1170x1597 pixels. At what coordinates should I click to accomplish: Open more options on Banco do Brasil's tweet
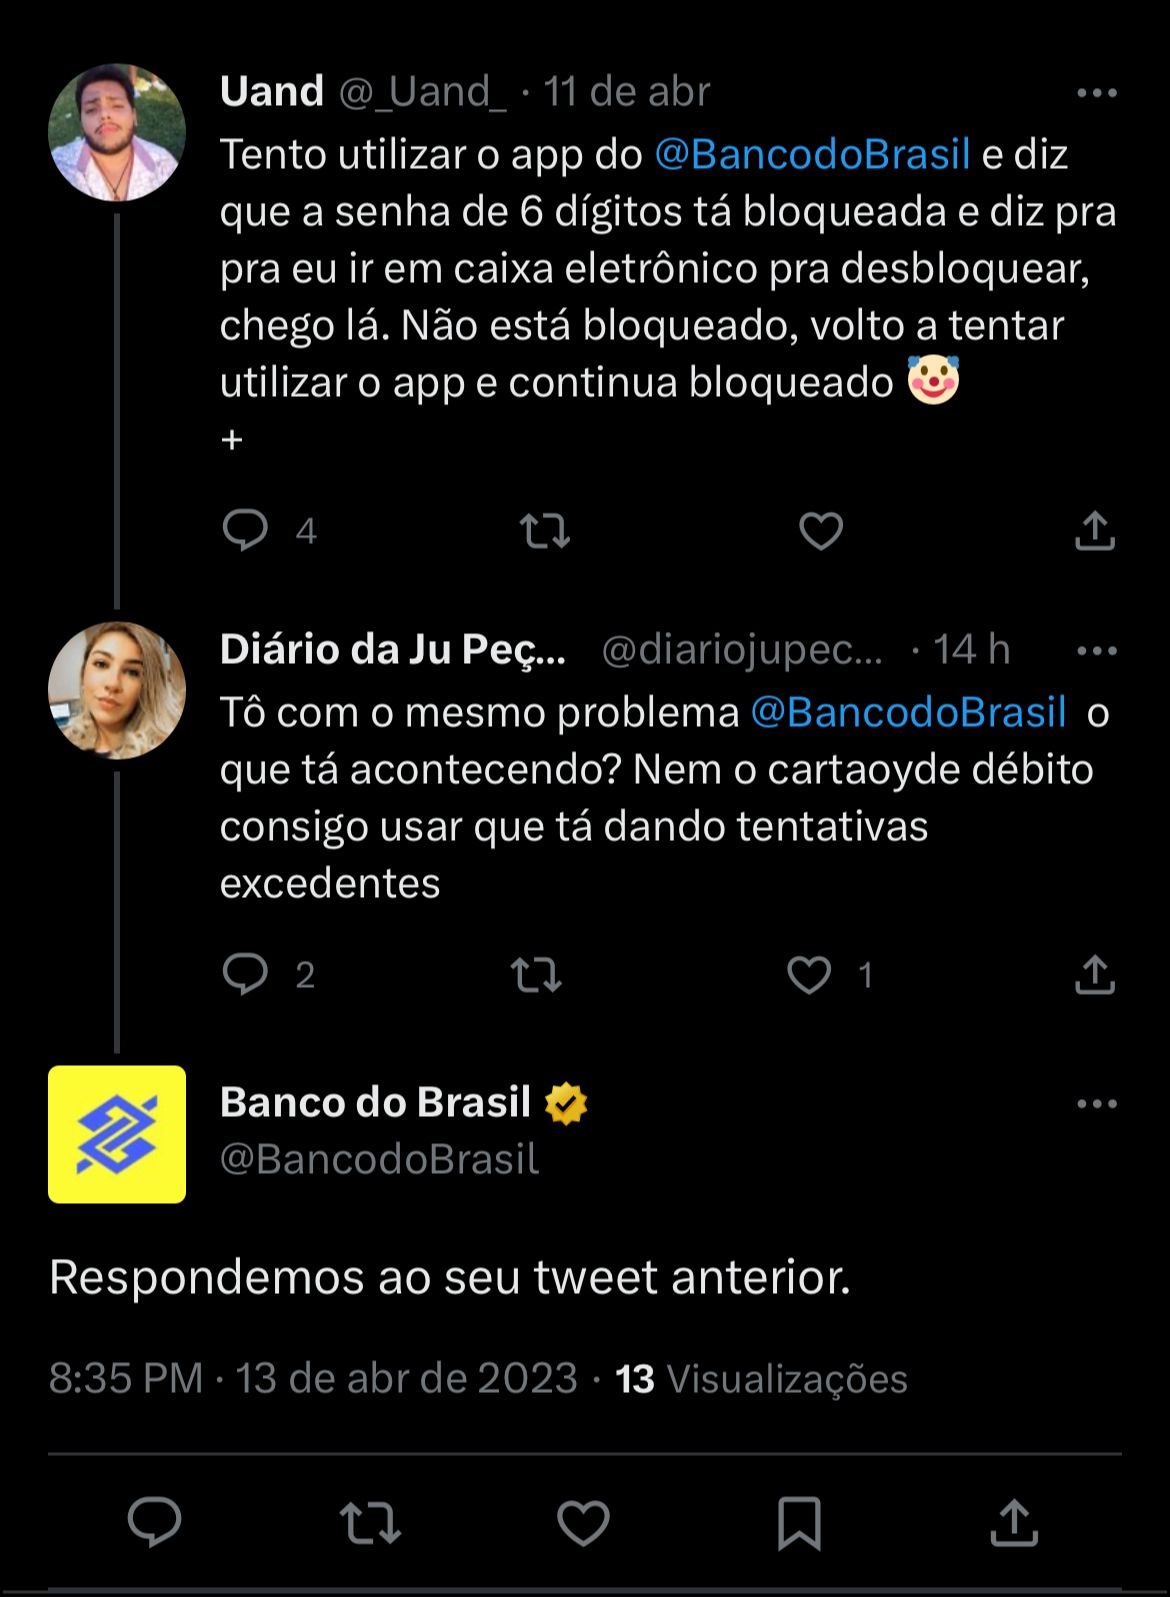1096,1104
